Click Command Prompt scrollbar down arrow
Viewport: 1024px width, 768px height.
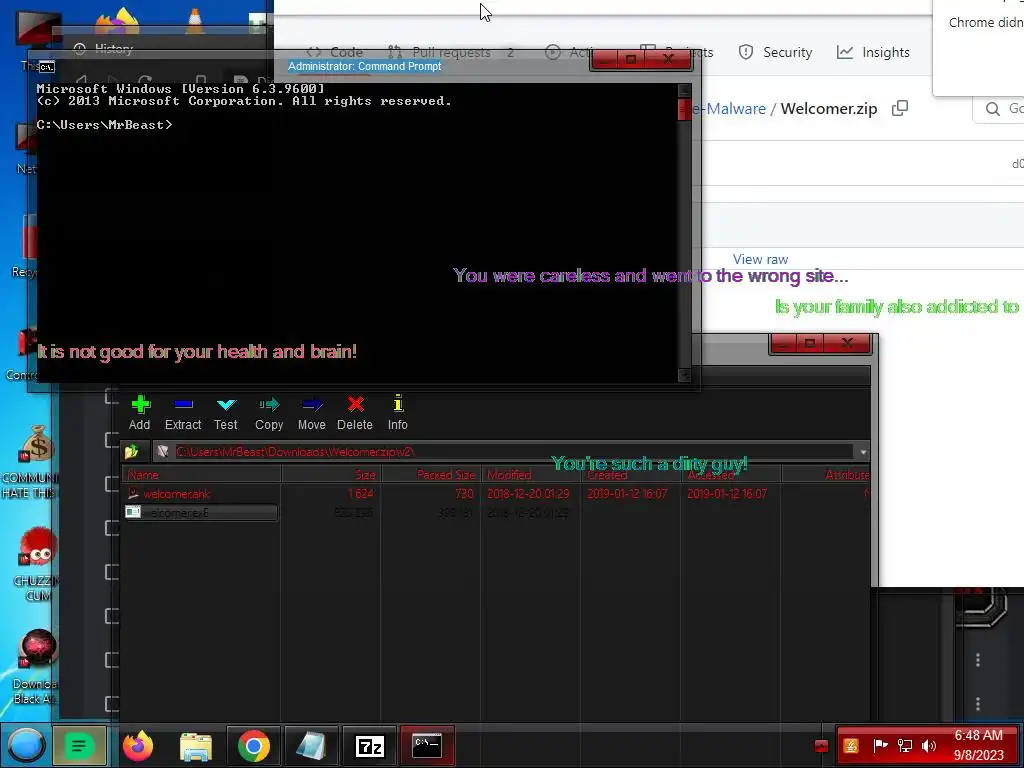[x=684, y=375]
